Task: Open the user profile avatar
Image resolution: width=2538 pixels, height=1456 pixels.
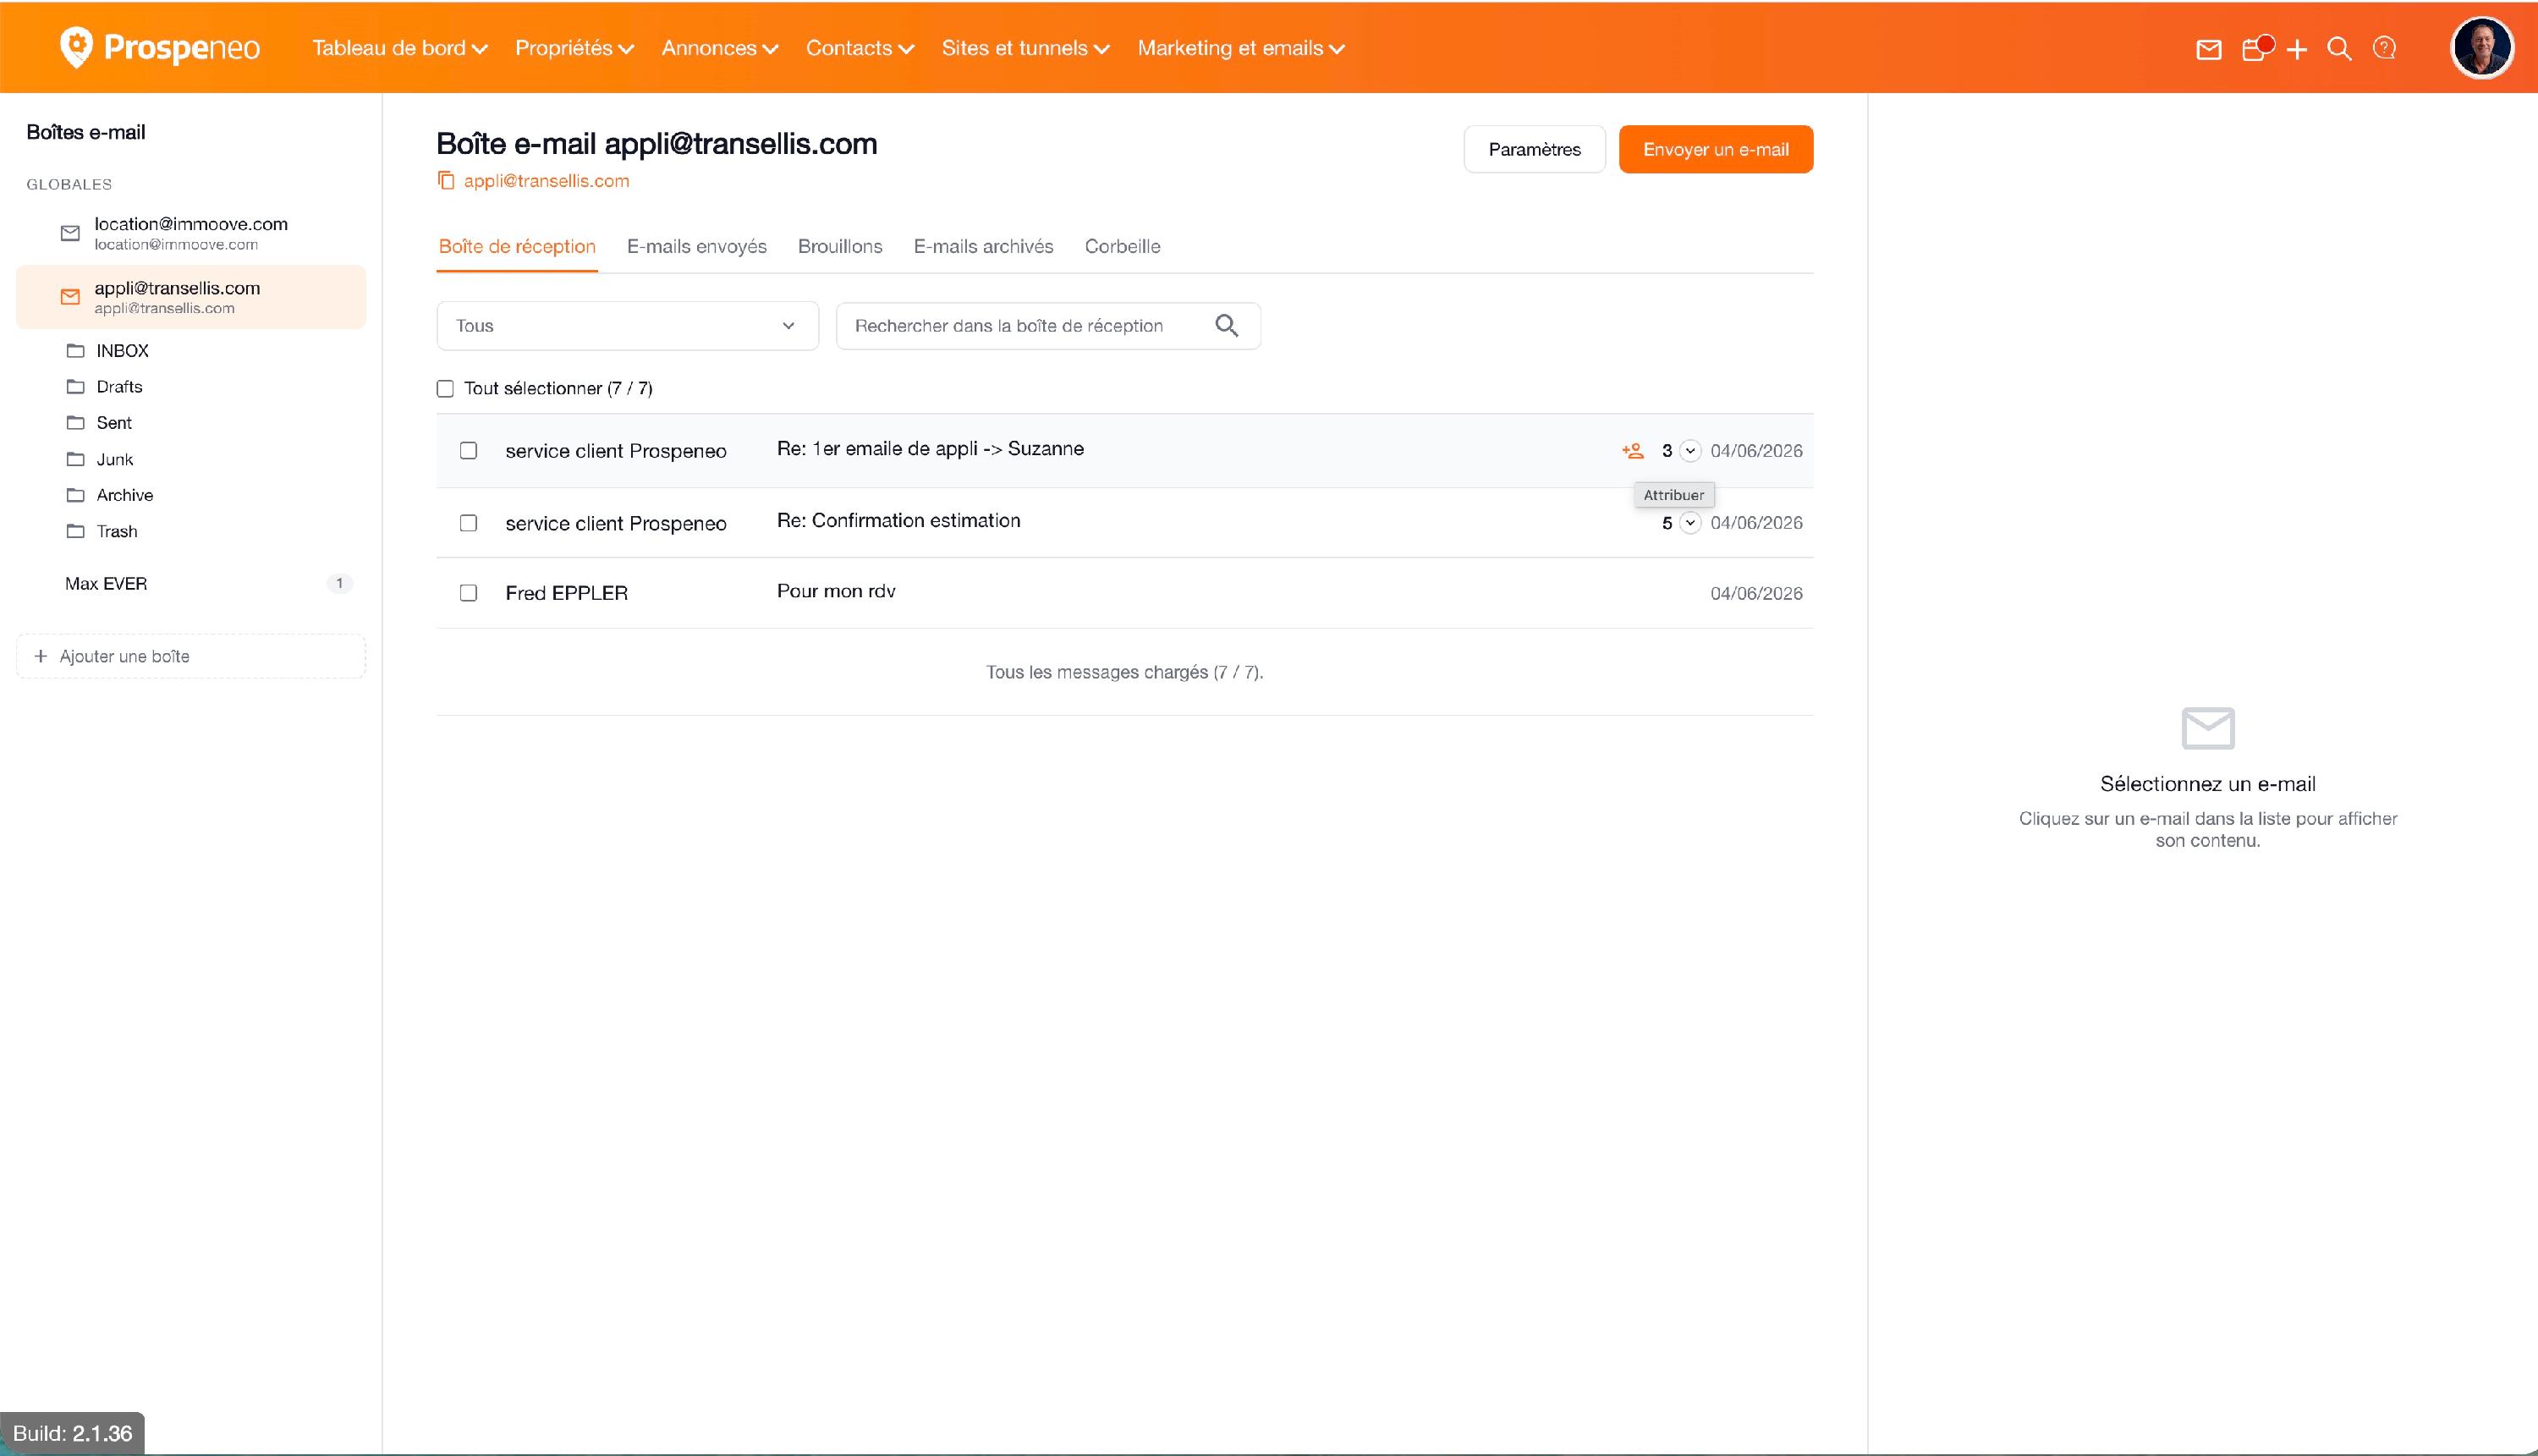Action: 2481,47
